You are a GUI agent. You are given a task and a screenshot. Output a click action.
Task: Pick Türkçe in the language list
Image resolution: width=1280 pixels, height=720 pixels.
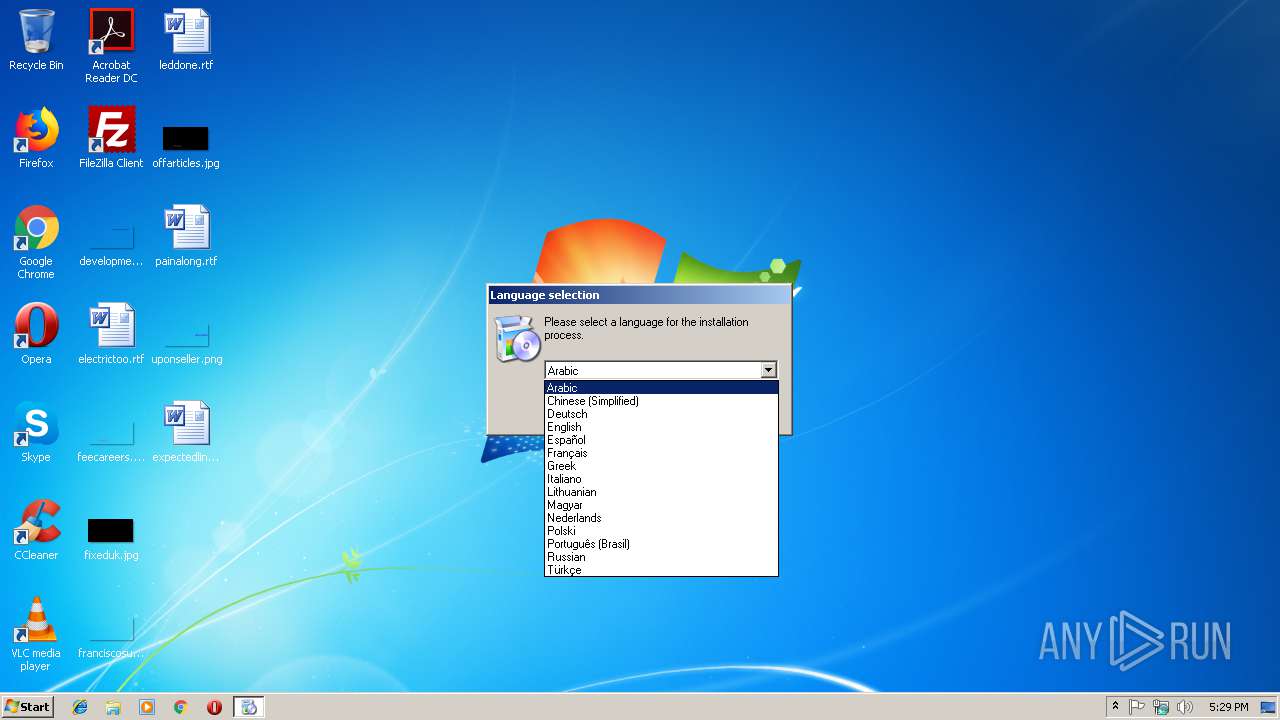(661, 570)
